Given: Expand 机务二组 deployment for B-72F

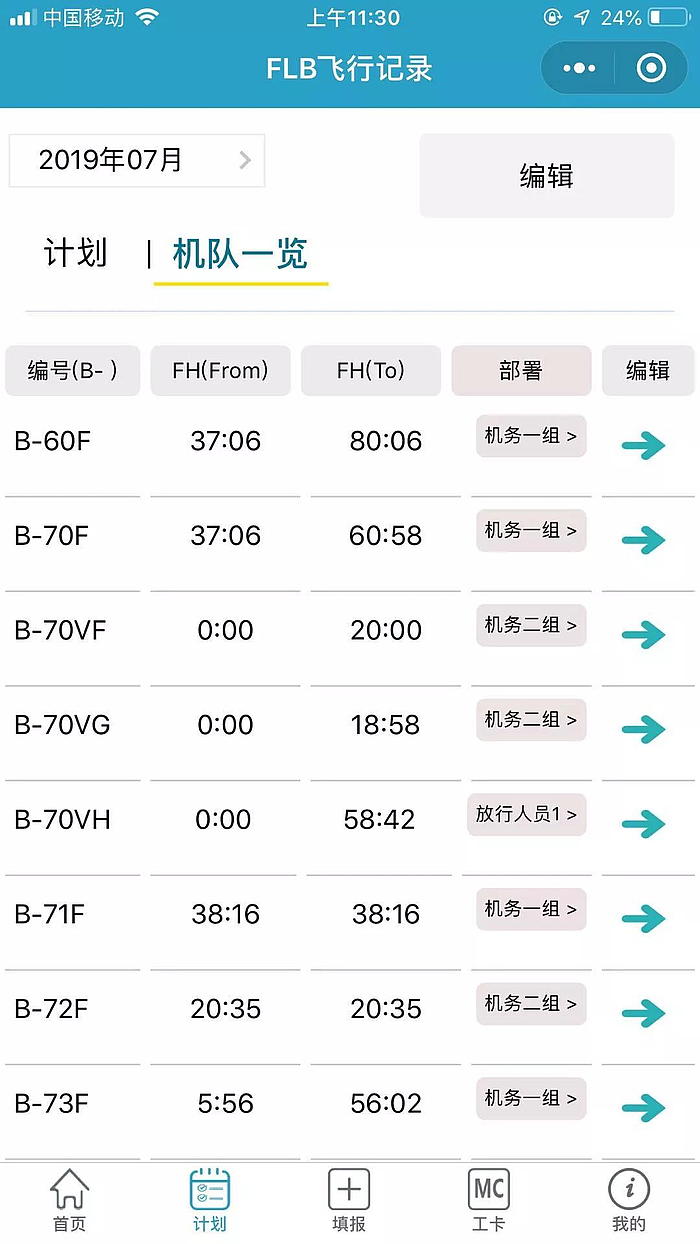Looking at the screenshot, I should 531,1004.
